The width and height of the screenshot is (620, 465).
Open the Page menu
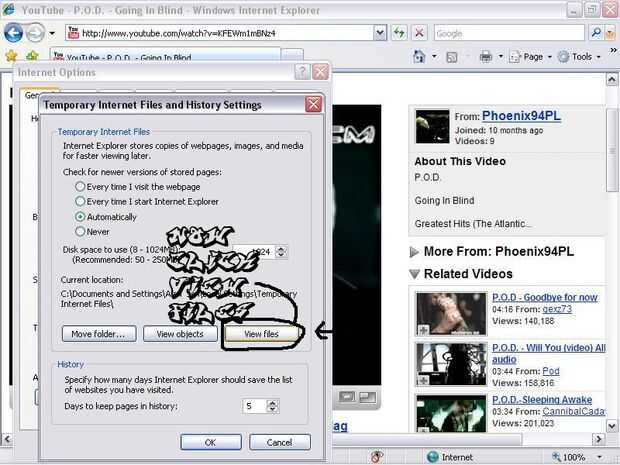(530, 57)
